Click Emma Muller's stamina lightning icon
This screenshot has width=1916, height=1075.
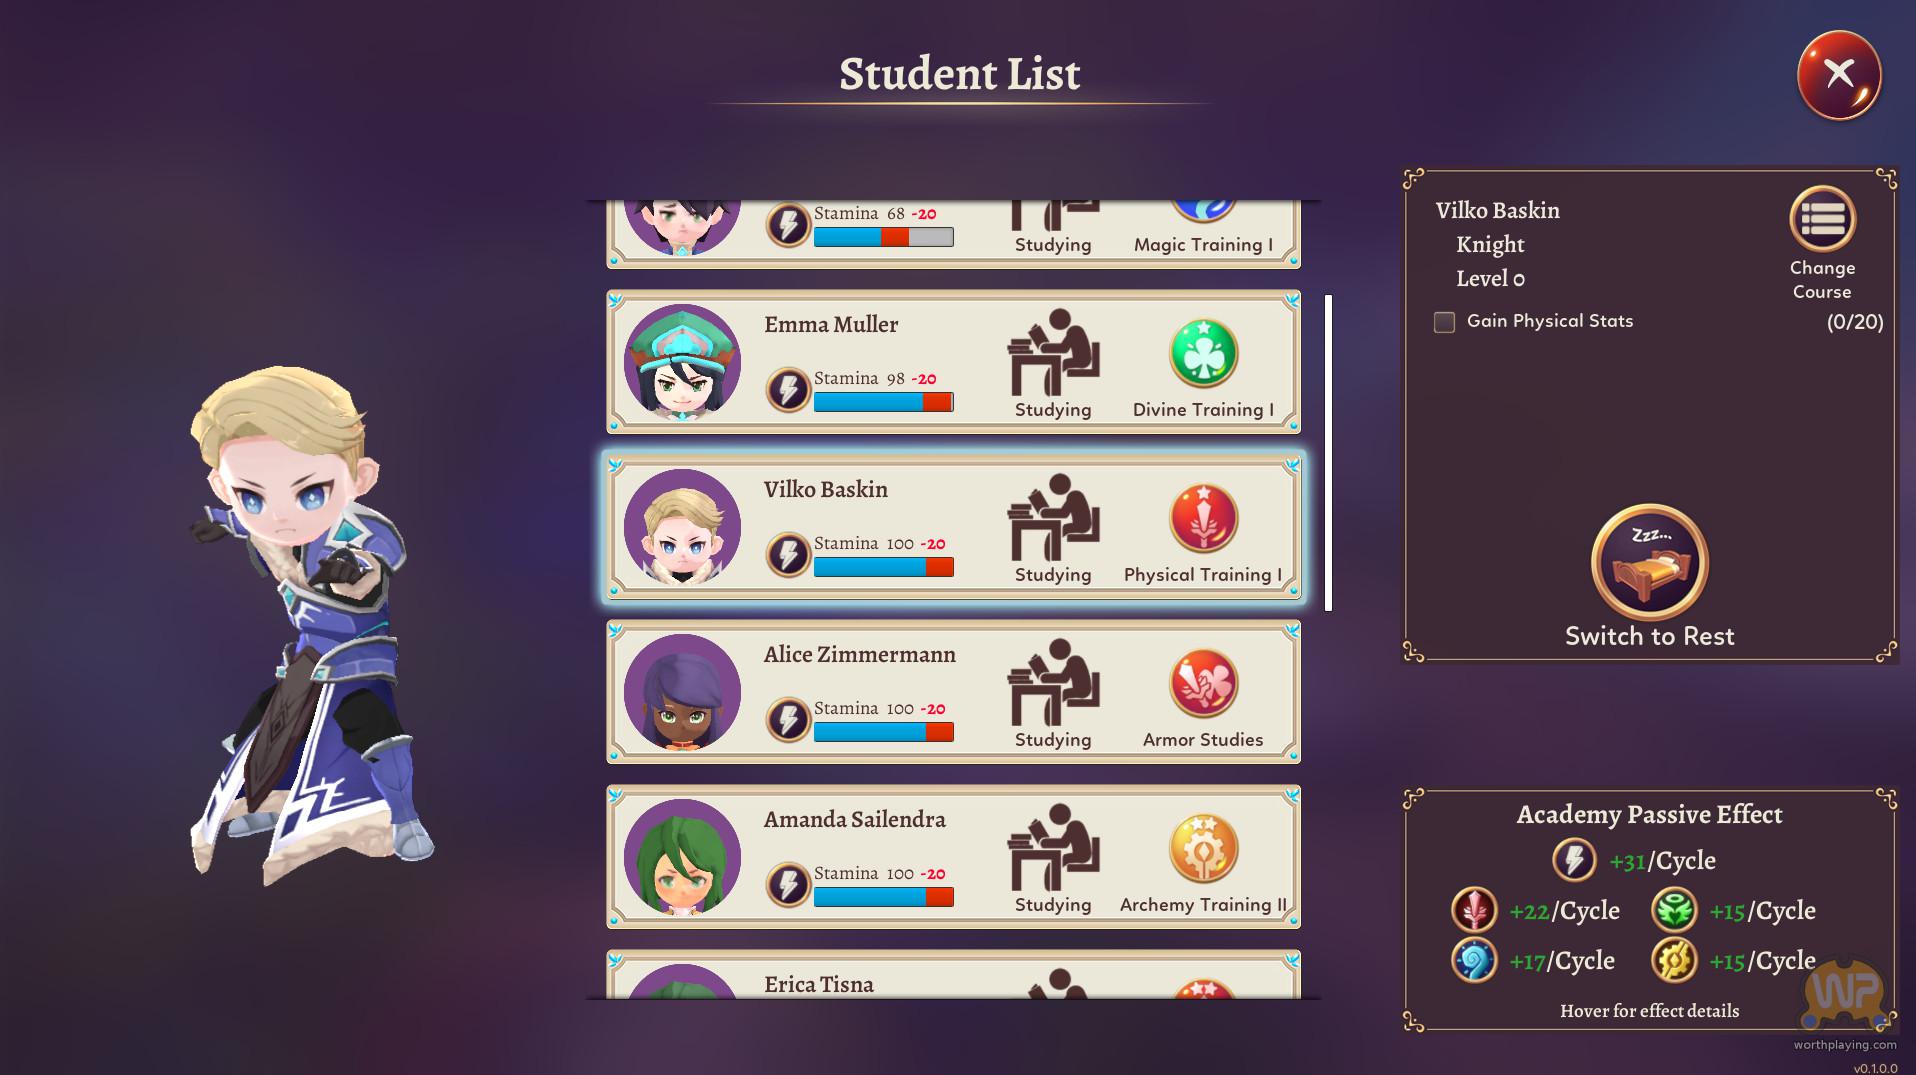coord(788,390)
